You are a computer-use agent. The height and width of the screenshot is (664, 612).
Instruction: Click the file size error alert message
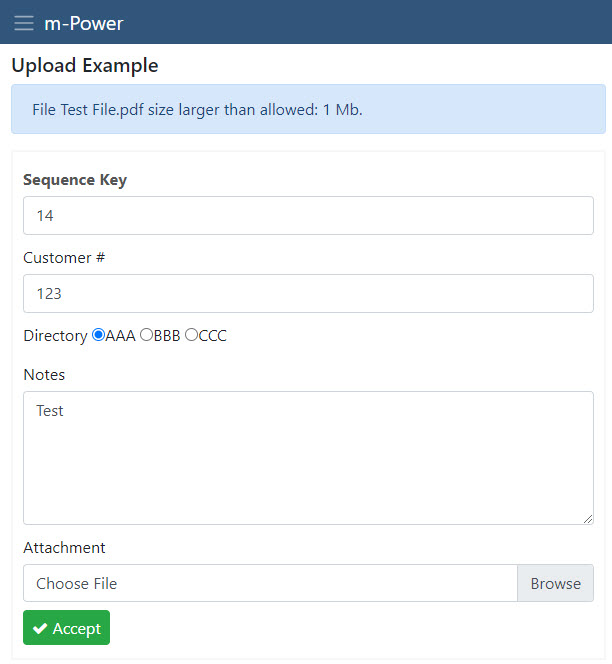[308, 109]
